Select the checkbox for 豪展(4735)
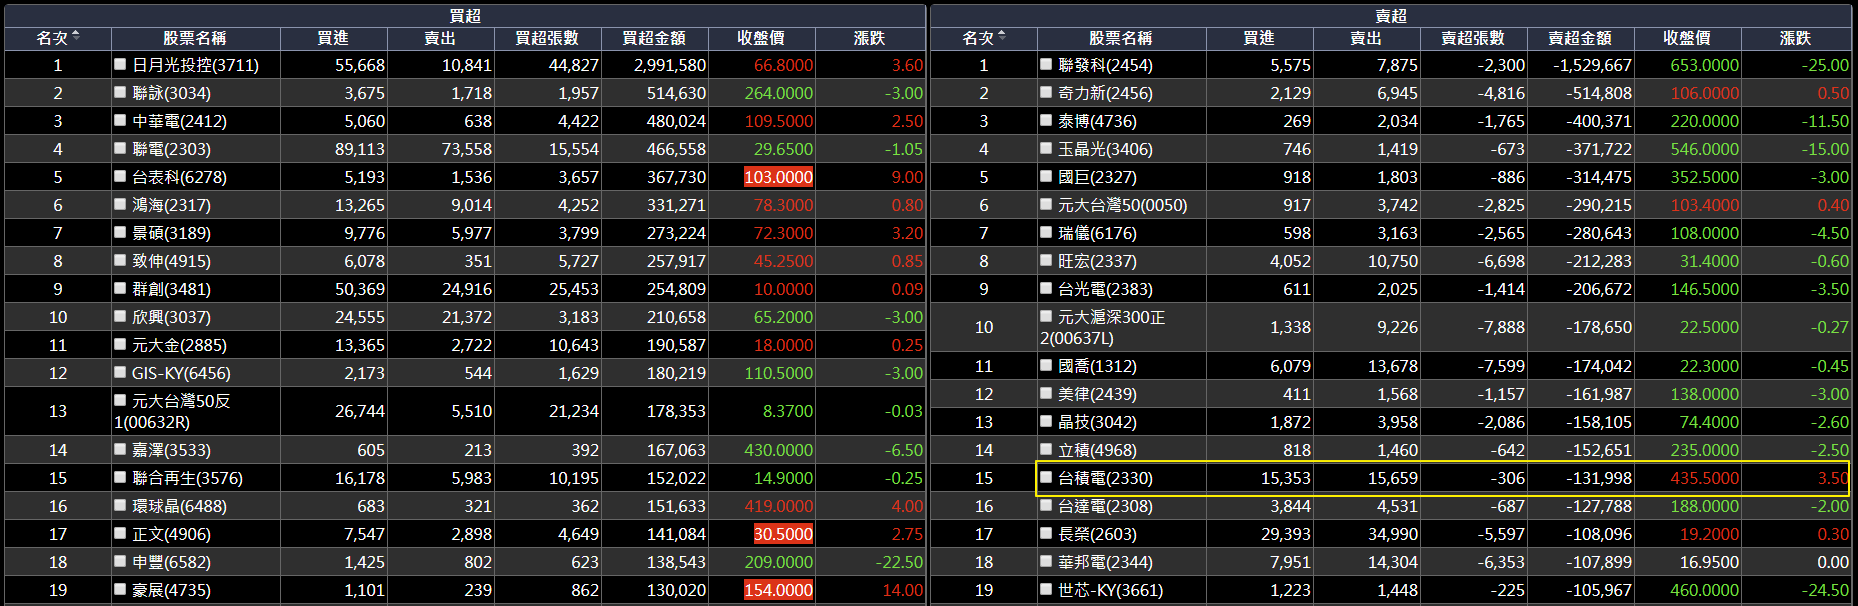The image size is (1858, 606). tap(120, 589)
